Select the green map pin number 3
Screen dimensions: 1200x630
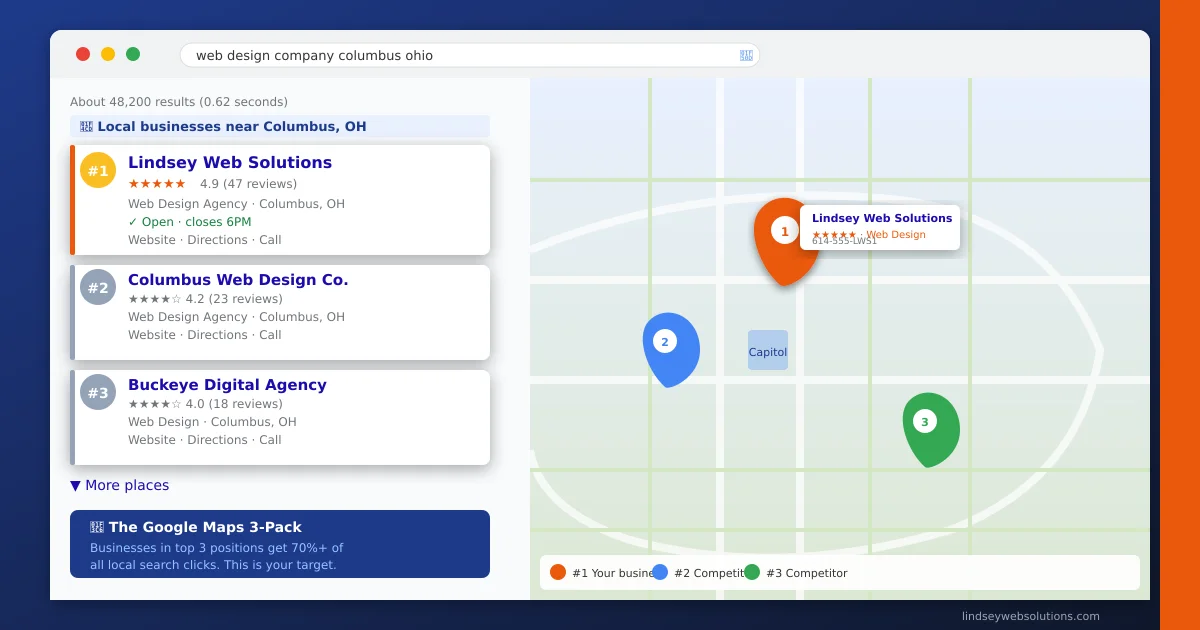tap(930, 429)
